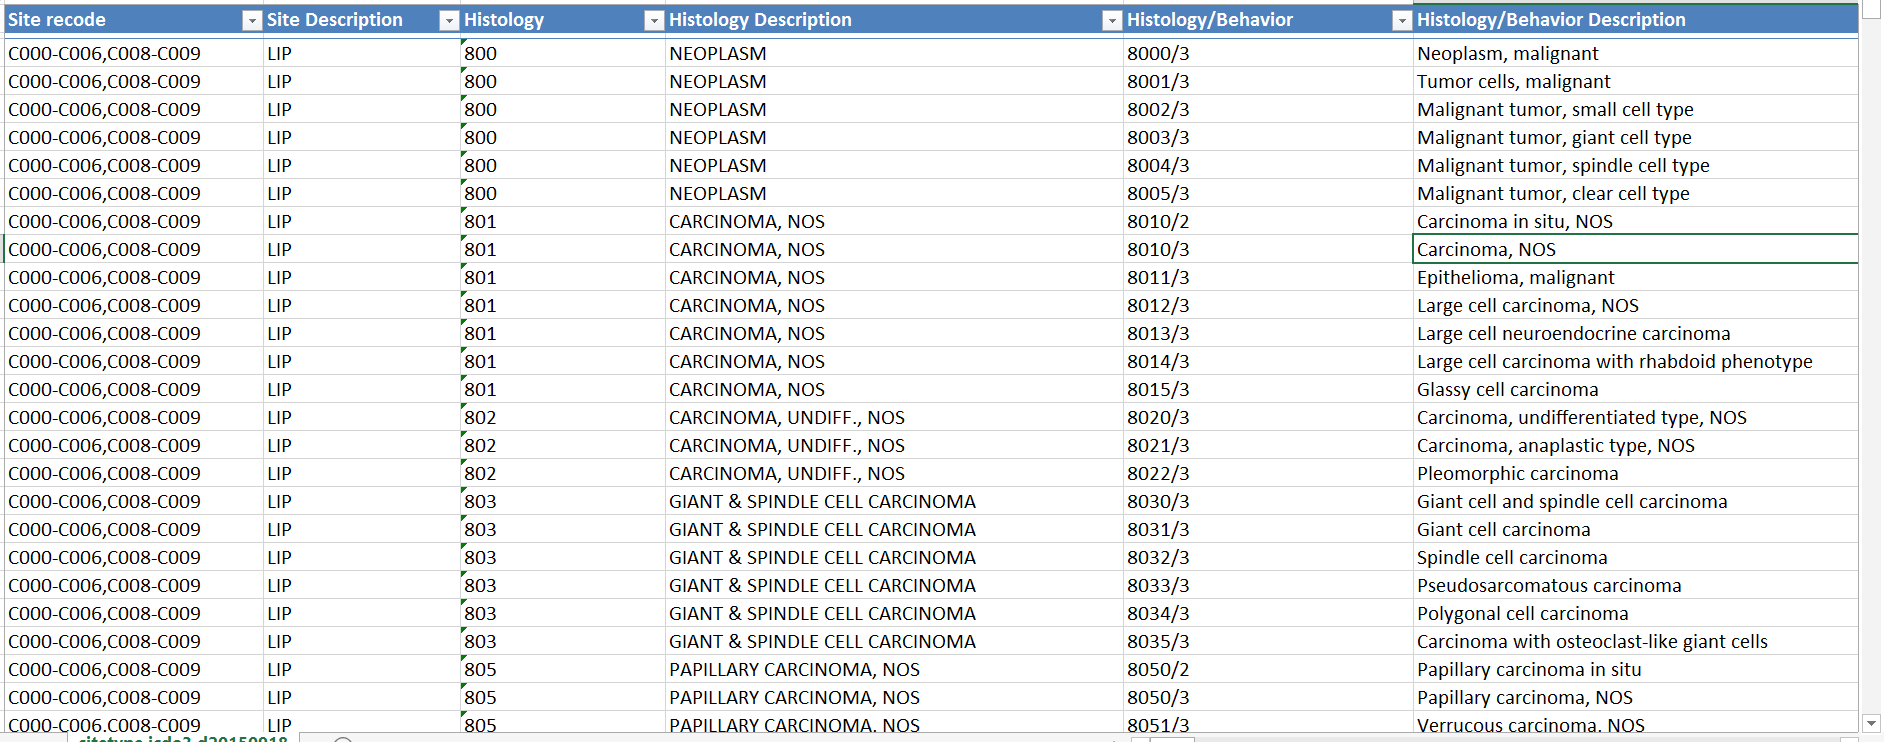Click the vertical scrollbar down arrow

tap(1871, 723)
